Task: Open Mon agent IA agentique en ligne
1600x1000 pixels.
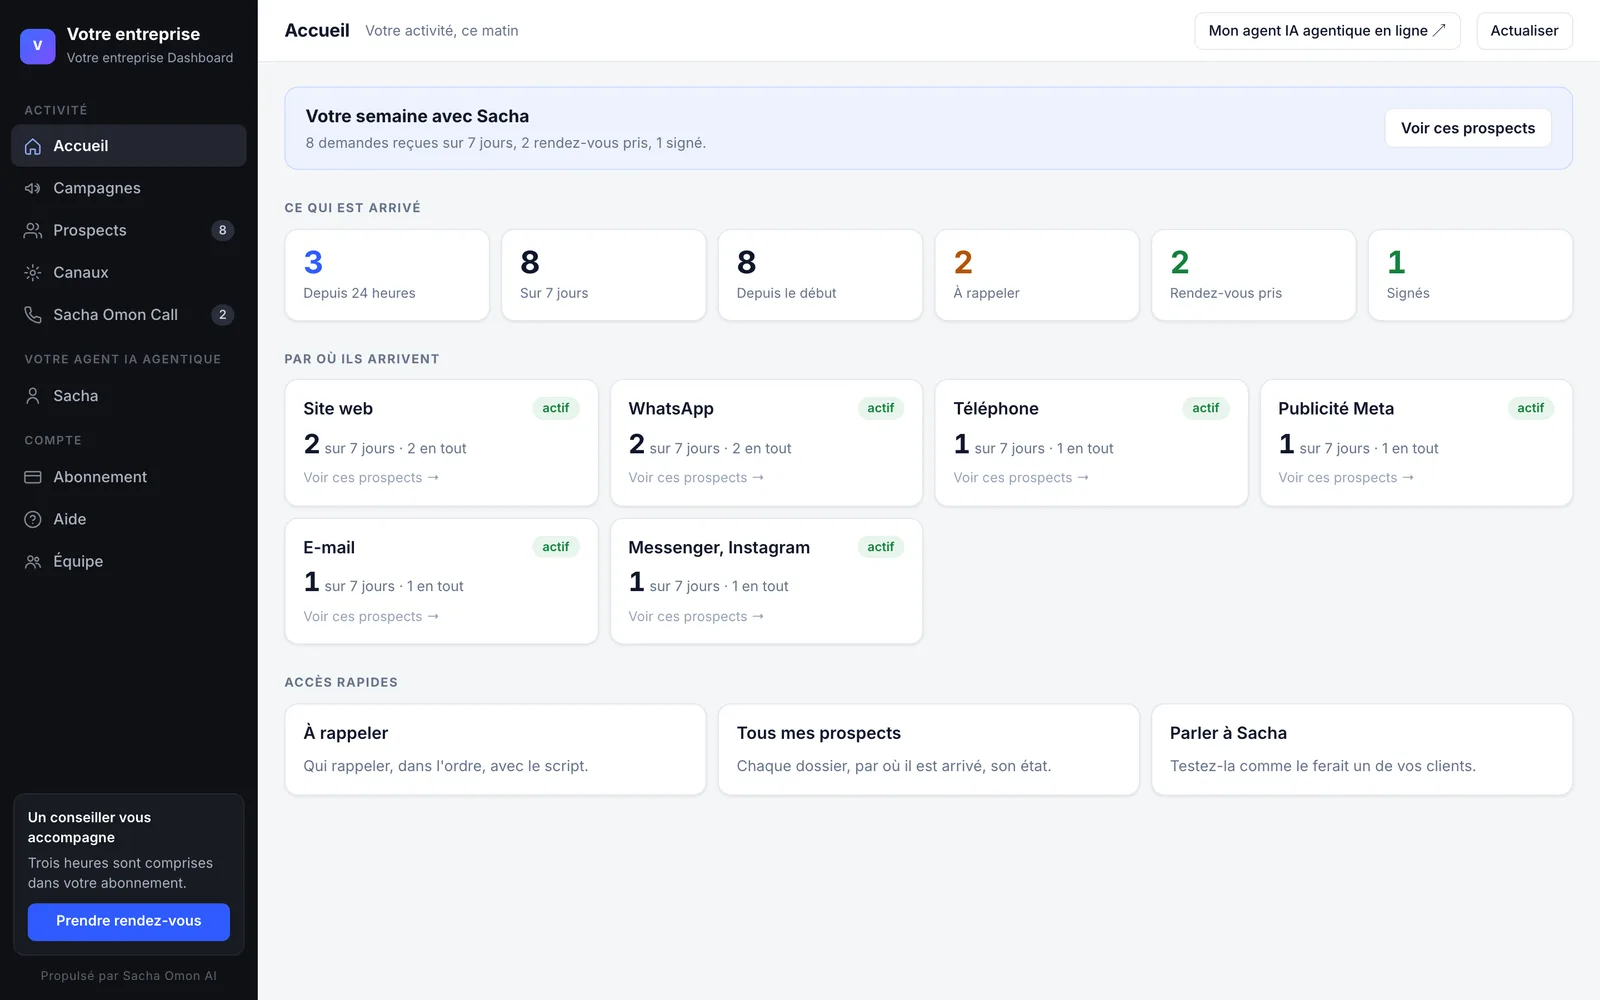Action: tap(1327, 31)
